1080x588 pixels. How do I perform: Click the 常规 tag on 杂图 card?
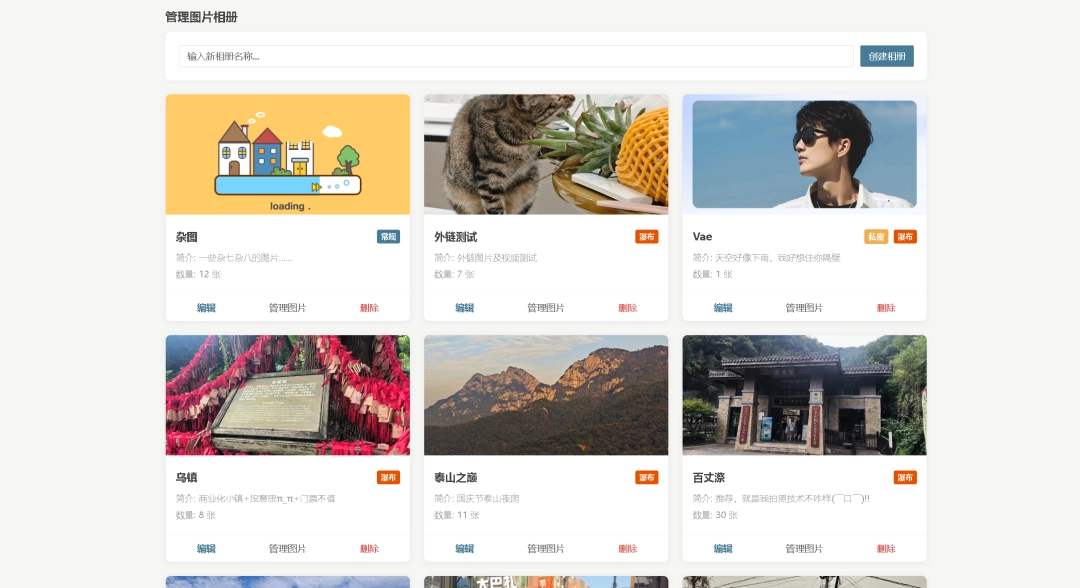click(388, 237)
